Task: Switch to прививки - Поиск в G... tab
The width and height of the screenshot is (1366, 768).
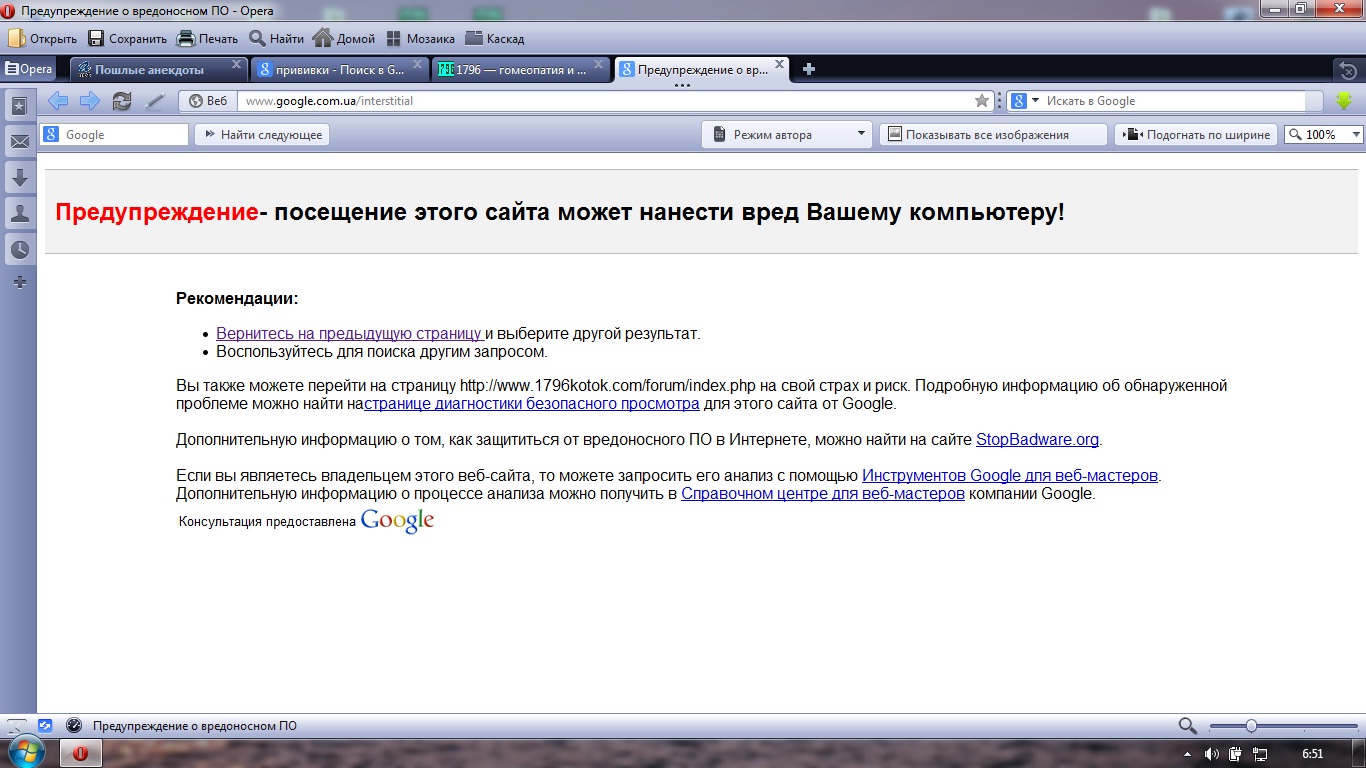Action: (x=331, y=69)
